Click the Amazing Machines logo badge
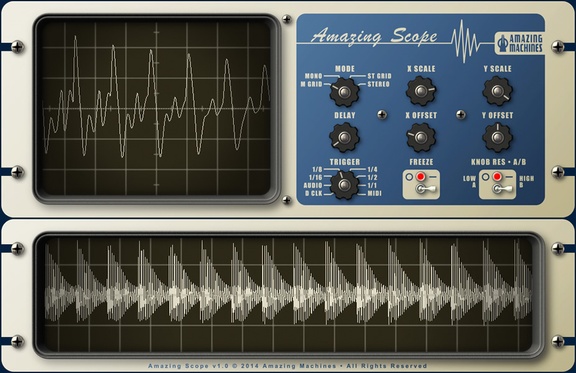The height and width of the screenshot is (373, 576). point(519,43)
